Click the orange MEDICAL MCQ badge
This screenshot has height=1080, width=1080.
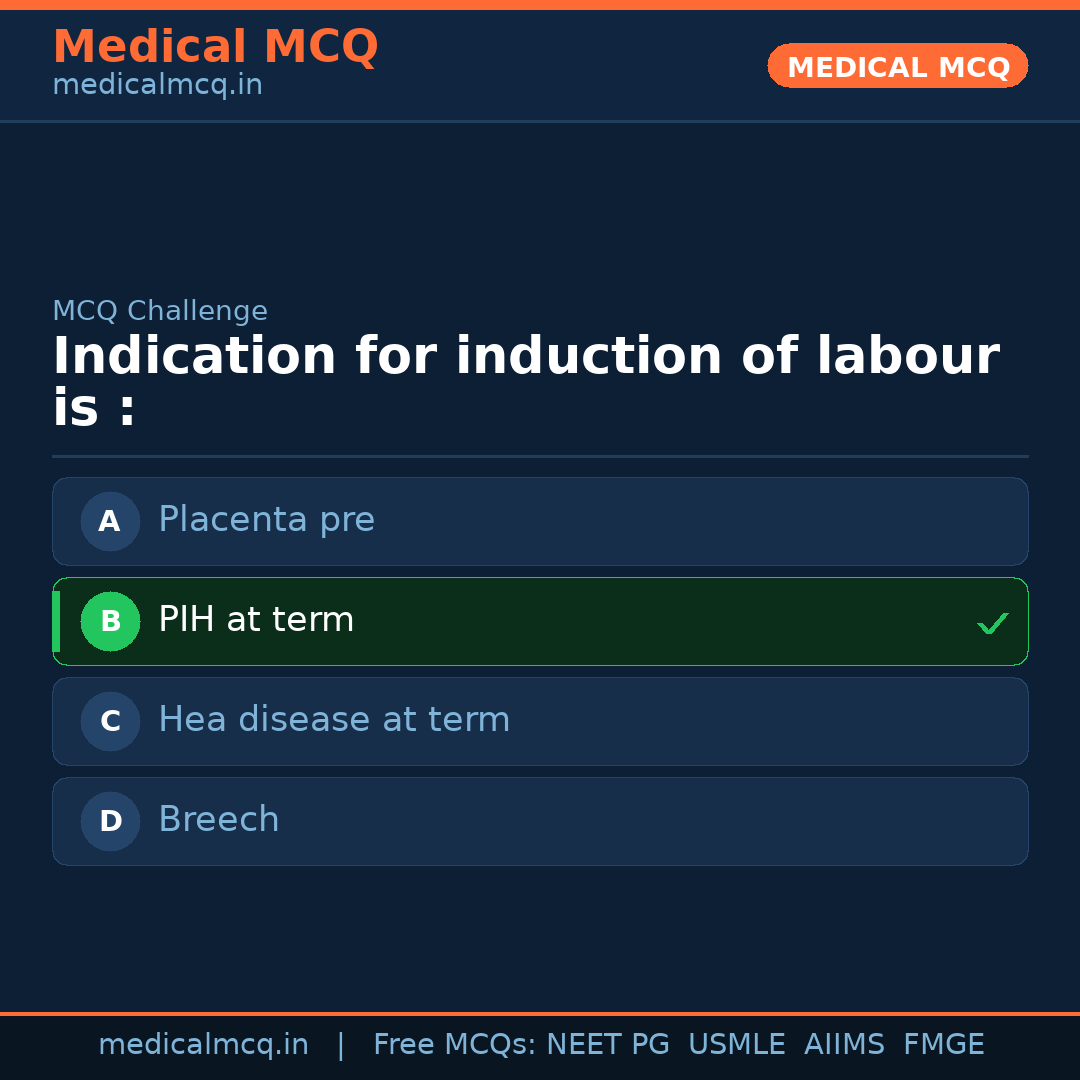coord(897,66)
